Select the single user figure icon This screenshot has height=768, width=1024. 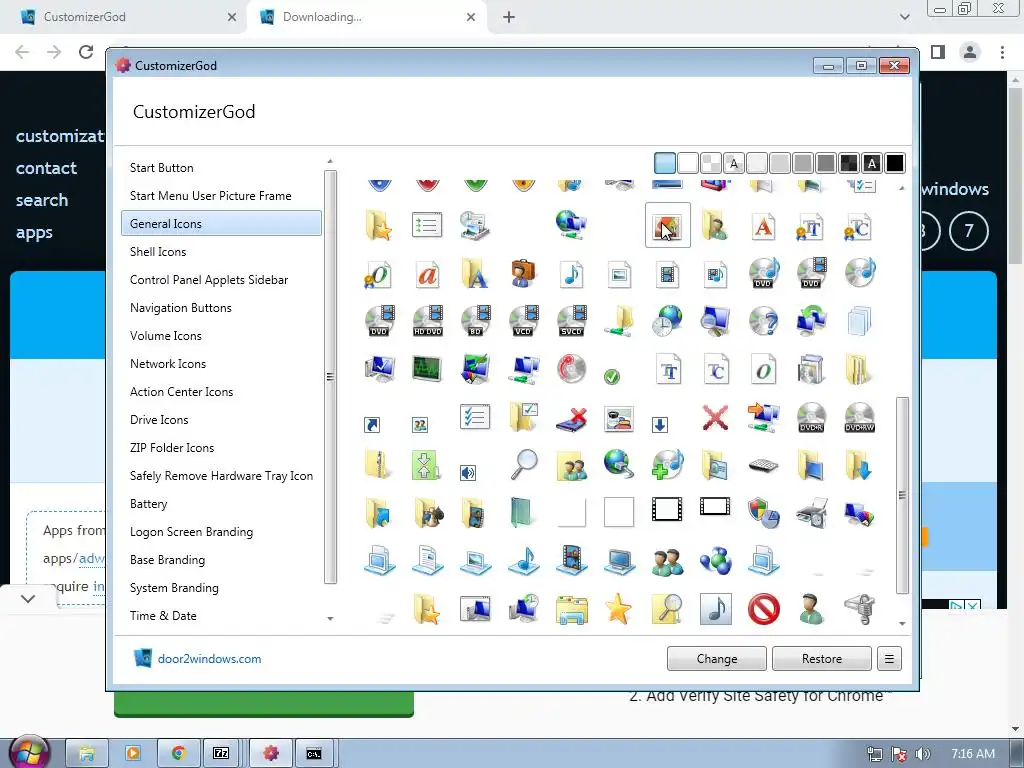click(x=811, y=609)
